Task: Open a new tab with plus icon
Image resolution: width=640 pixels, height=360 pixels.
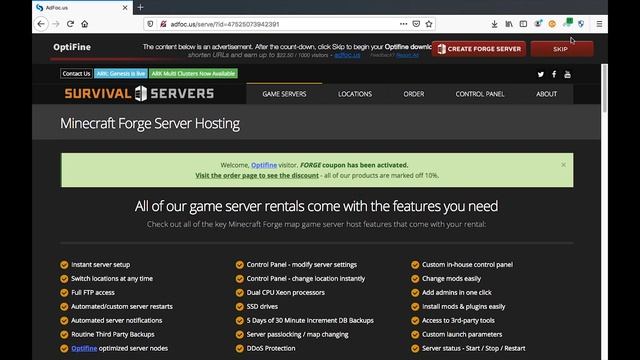Action: point(140,7)
